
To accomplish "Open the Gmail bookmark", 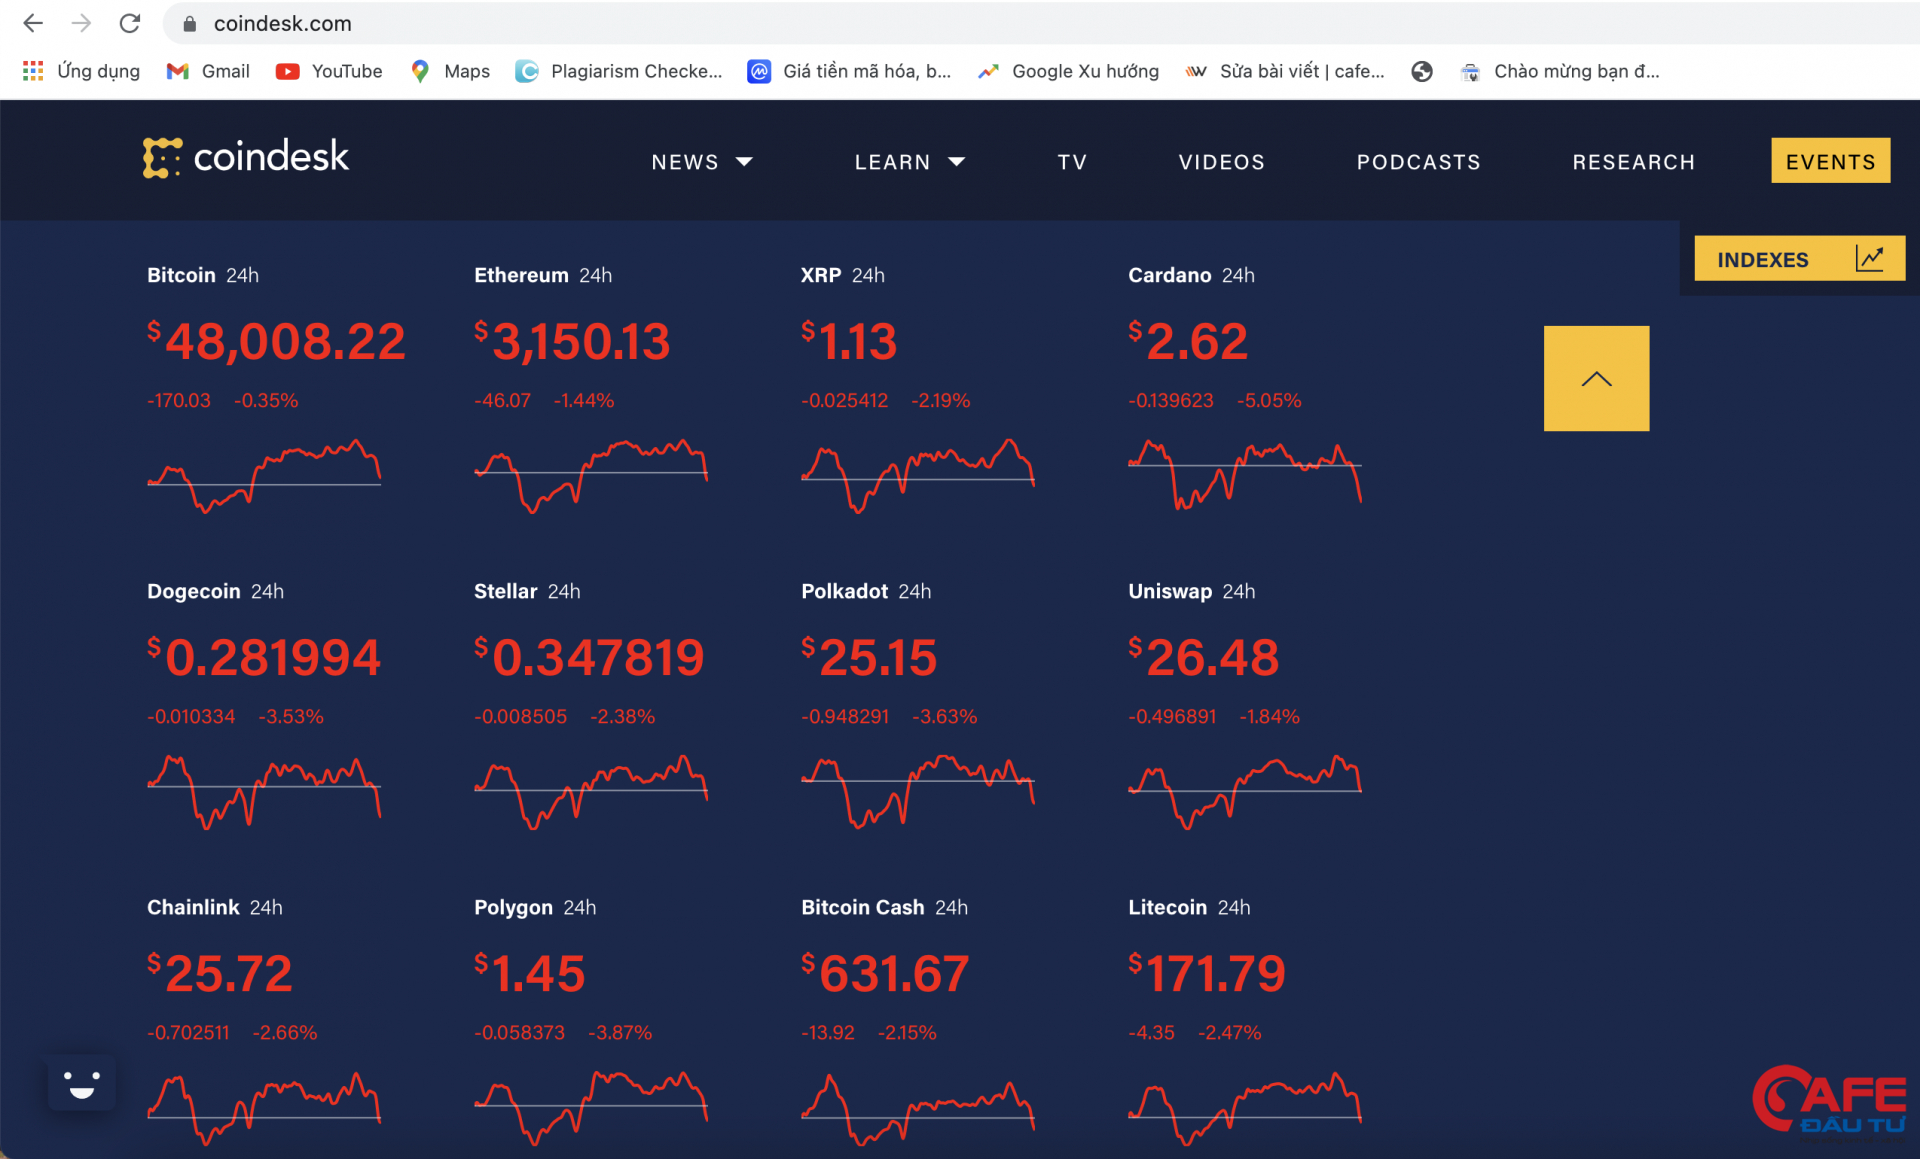I will click(208, 71).
